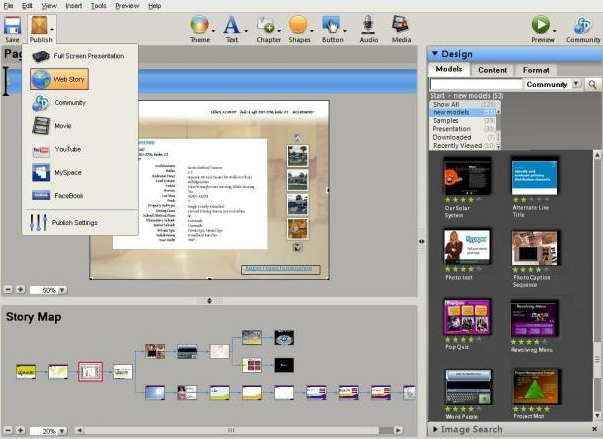603x439 pixels.
Task: Select the Pop Quiz model thumbnail
Action: (467, 317)
